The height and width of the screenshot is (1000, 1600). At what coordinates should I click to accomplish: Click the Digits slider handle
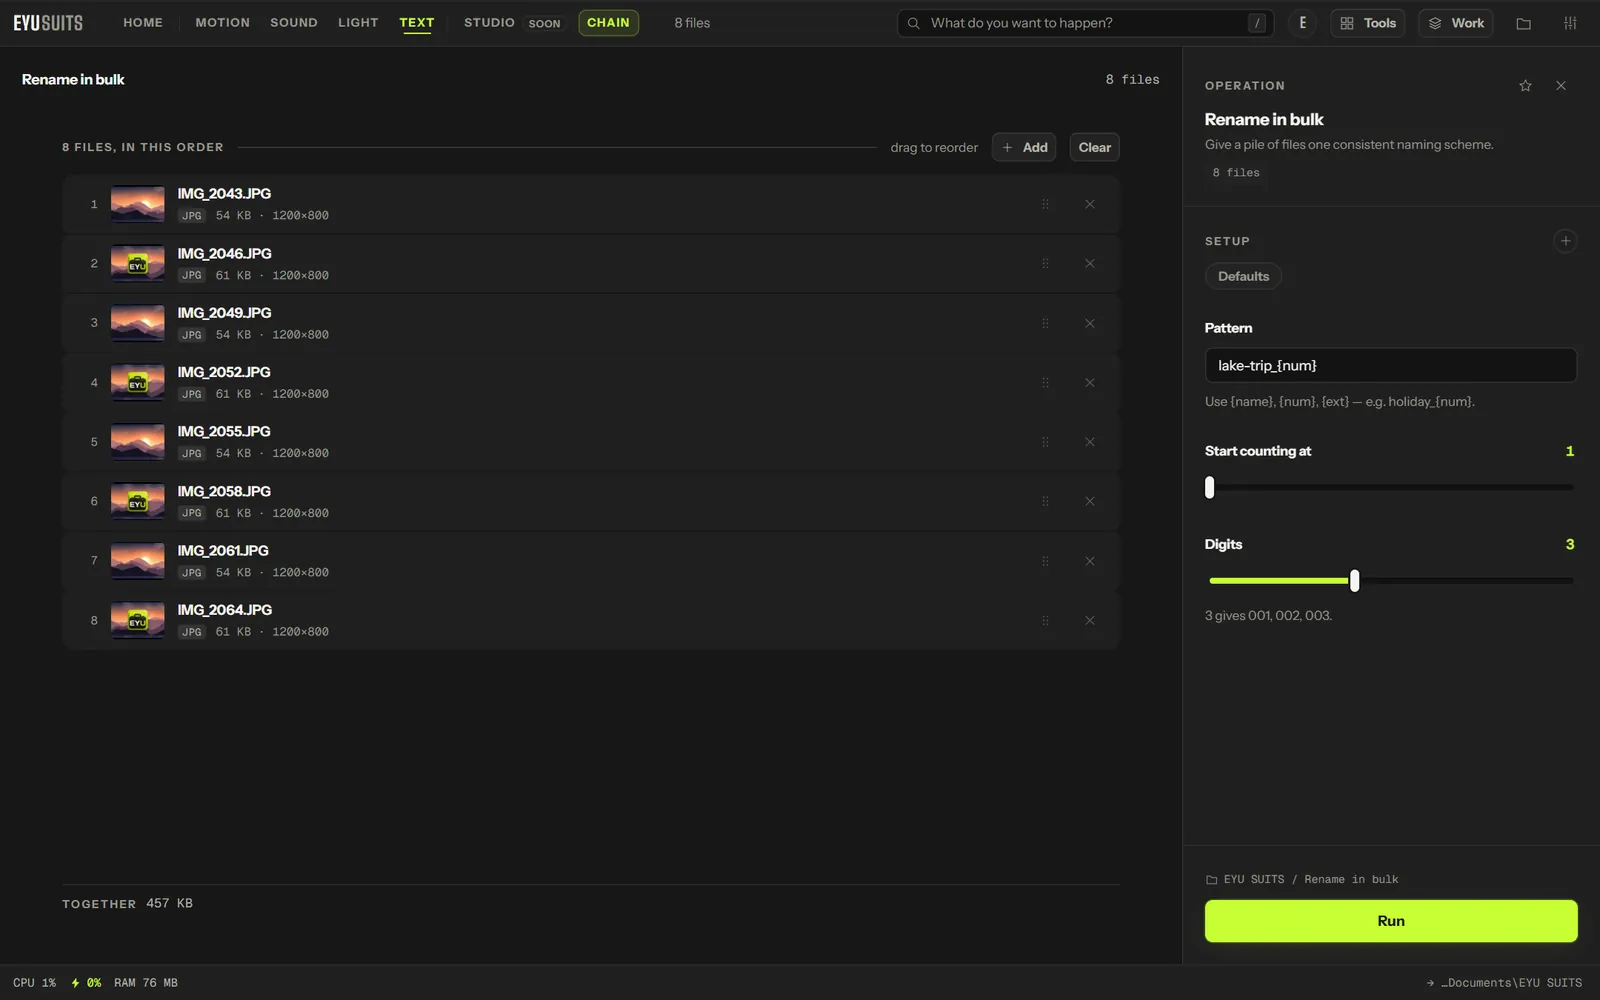tap(1354, 581)
